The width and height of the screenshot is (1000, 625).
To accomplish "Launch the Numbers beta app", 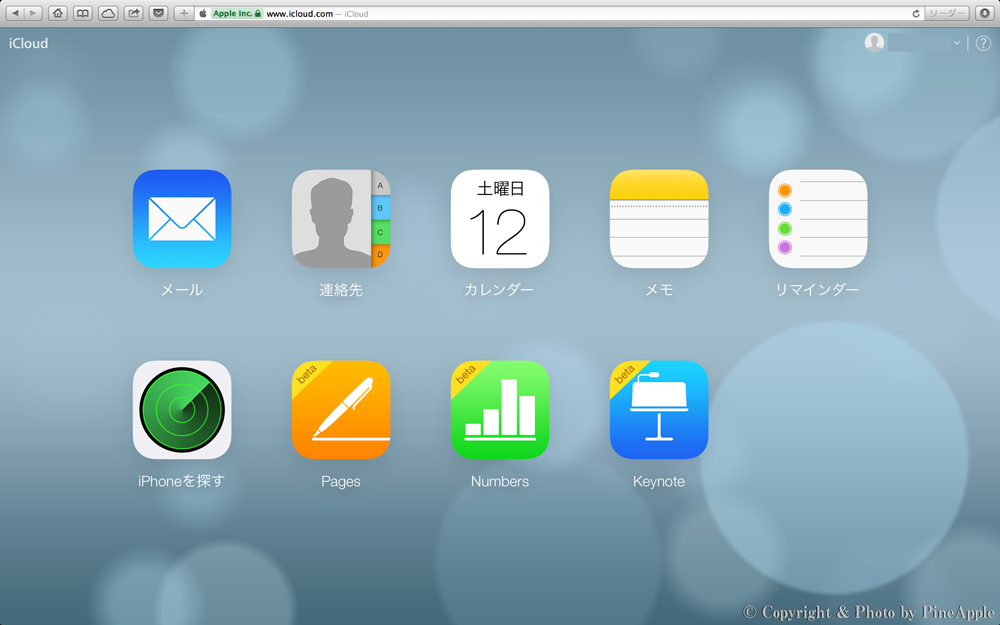I will 499,410.
